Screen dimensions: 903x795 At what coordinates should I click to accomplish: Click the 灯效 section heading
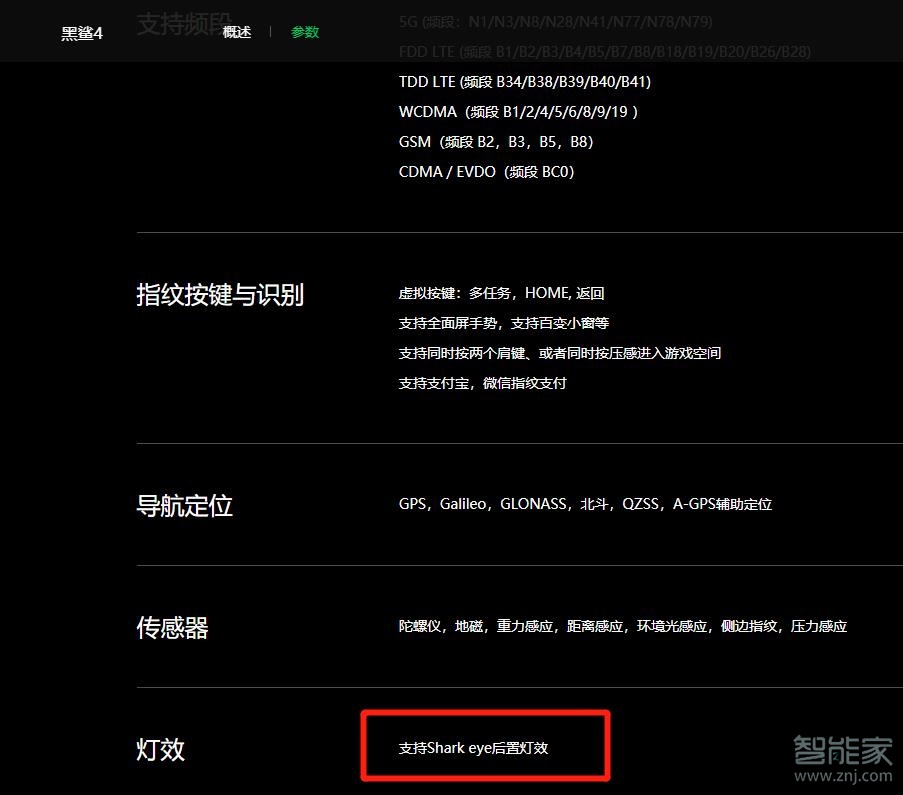(160, 749)
